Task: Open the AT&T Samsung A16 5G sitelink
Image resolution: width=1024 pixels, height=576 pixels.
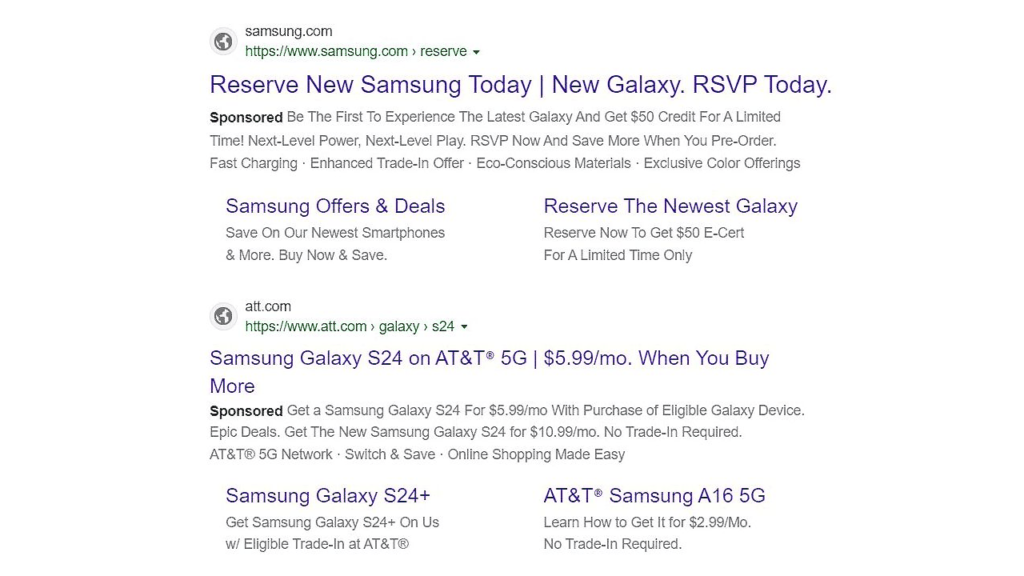Action: 654,496
